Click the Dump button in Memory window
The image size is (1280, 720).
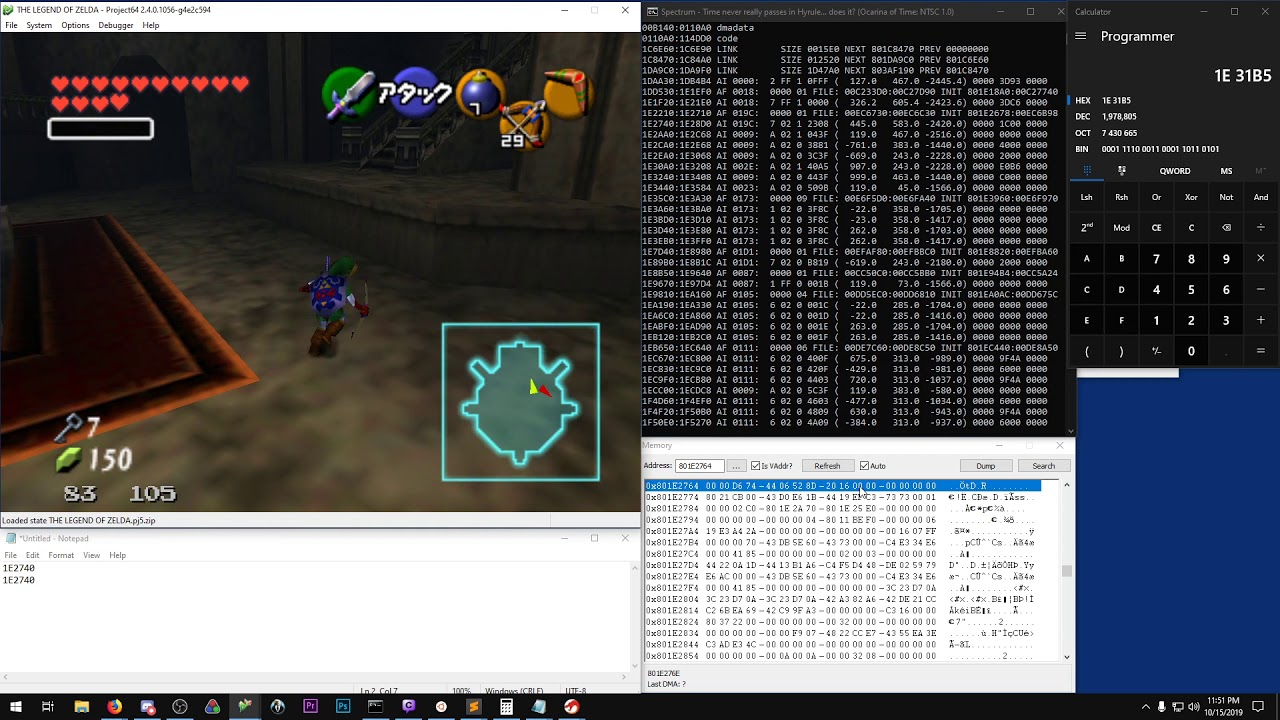click(985, 466)
